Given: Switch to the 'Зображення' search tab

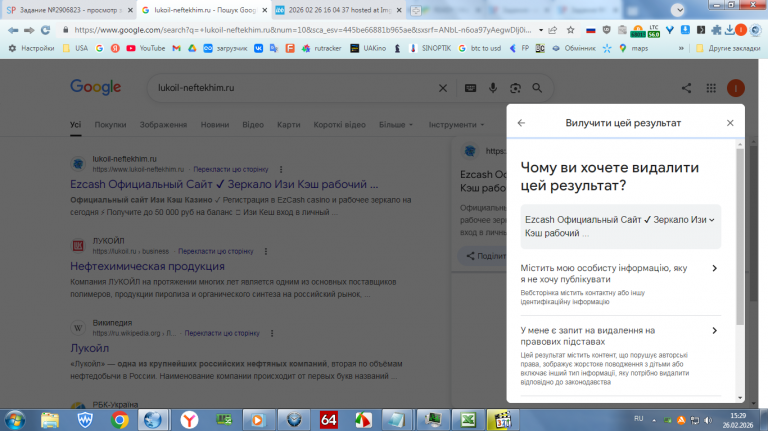Looking at the screenshot, I should [163, 125].
